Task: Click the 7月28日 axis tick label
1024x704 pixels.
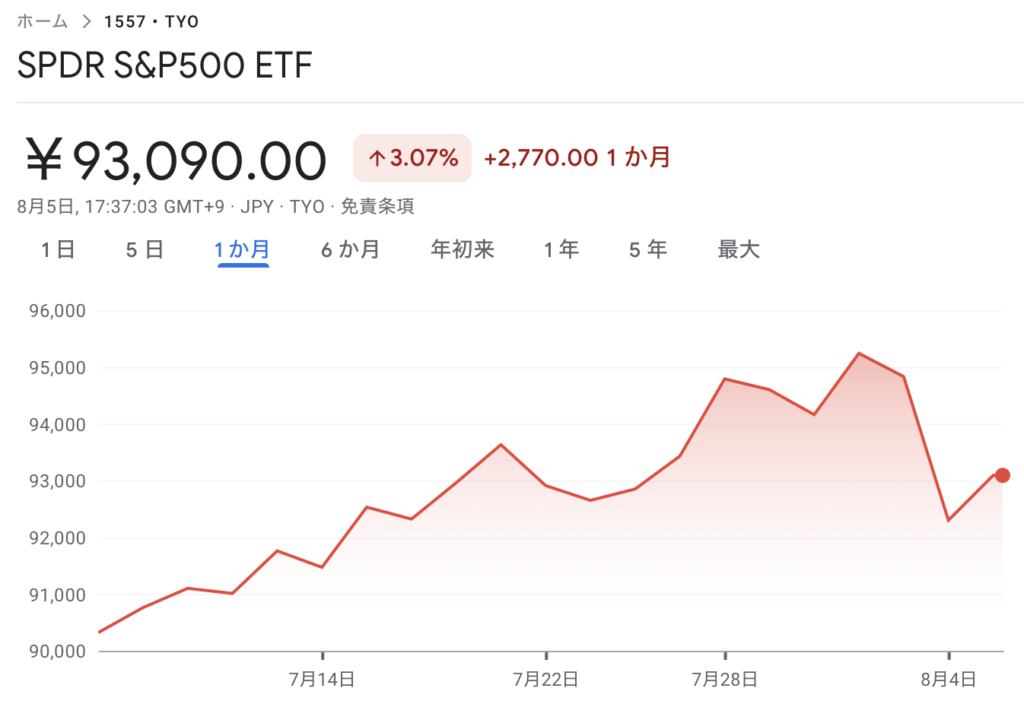Action: pyautogui.click(x=725, y=680)
